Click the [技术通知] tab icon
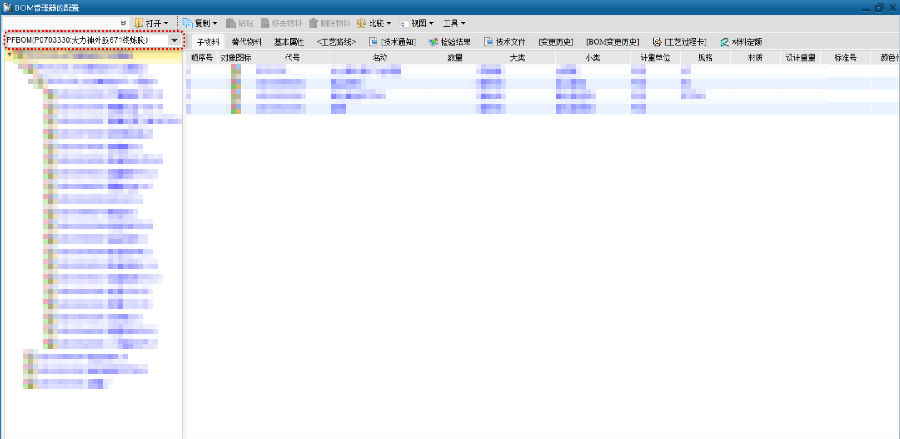Image resolution: width=900 pixels, height=439 pixels. [x=373, y=42]
